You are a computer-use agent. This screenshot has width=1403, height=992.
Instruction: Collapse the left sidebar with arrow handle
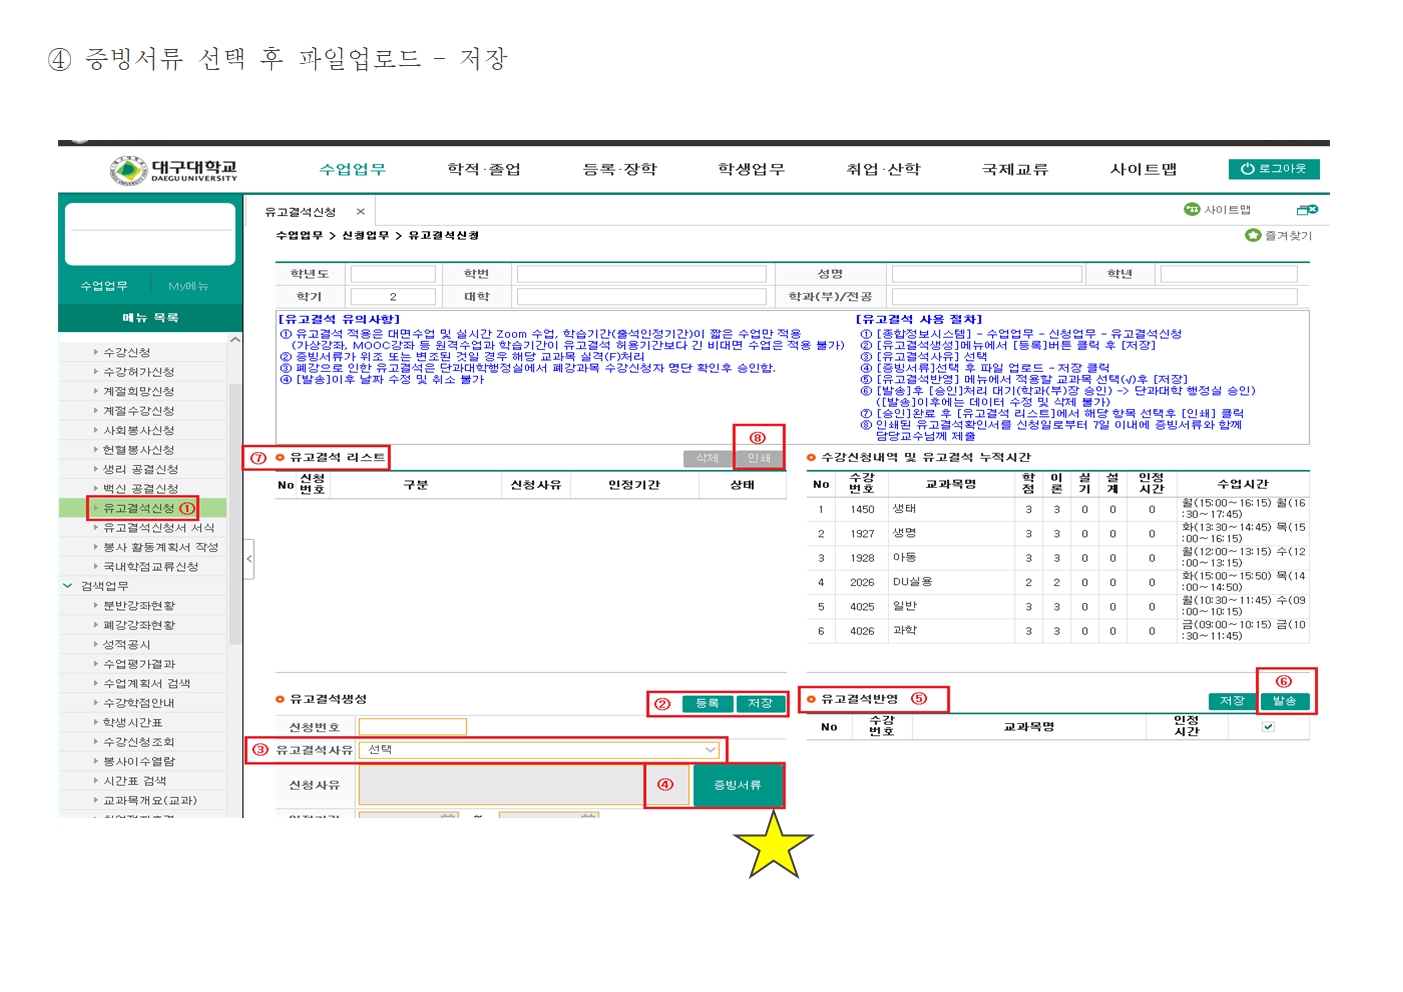click(x=249, y=559)
